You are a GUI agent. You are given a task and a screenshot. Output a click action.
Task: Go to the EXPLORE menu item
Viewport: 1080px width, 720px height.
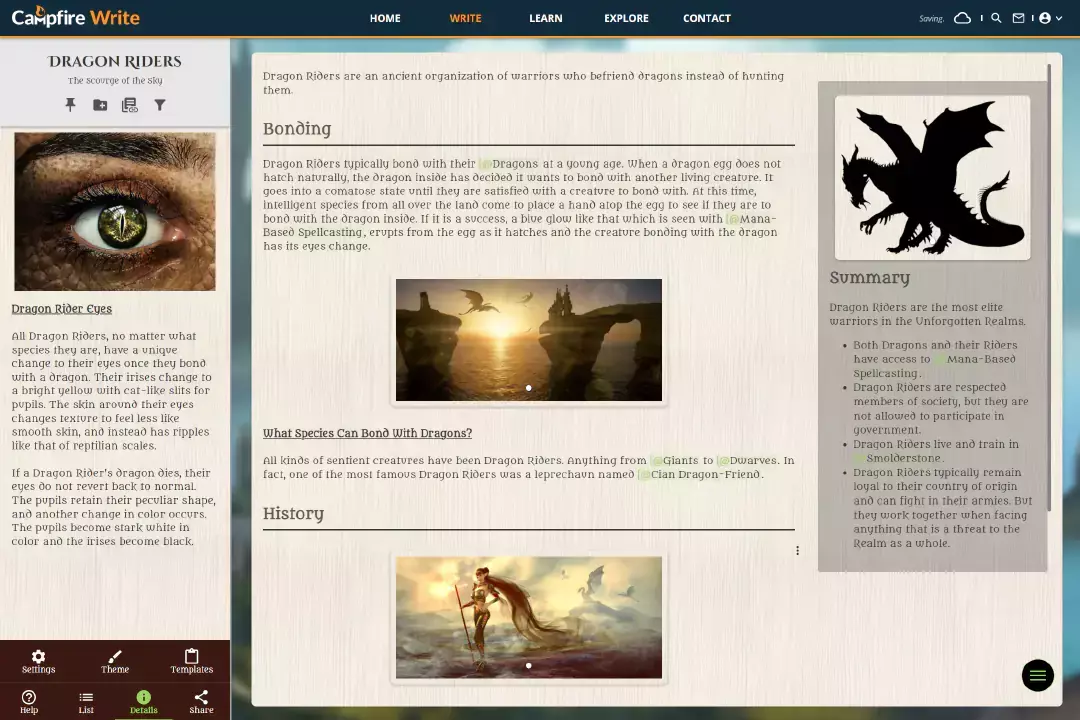click(626, 18)
